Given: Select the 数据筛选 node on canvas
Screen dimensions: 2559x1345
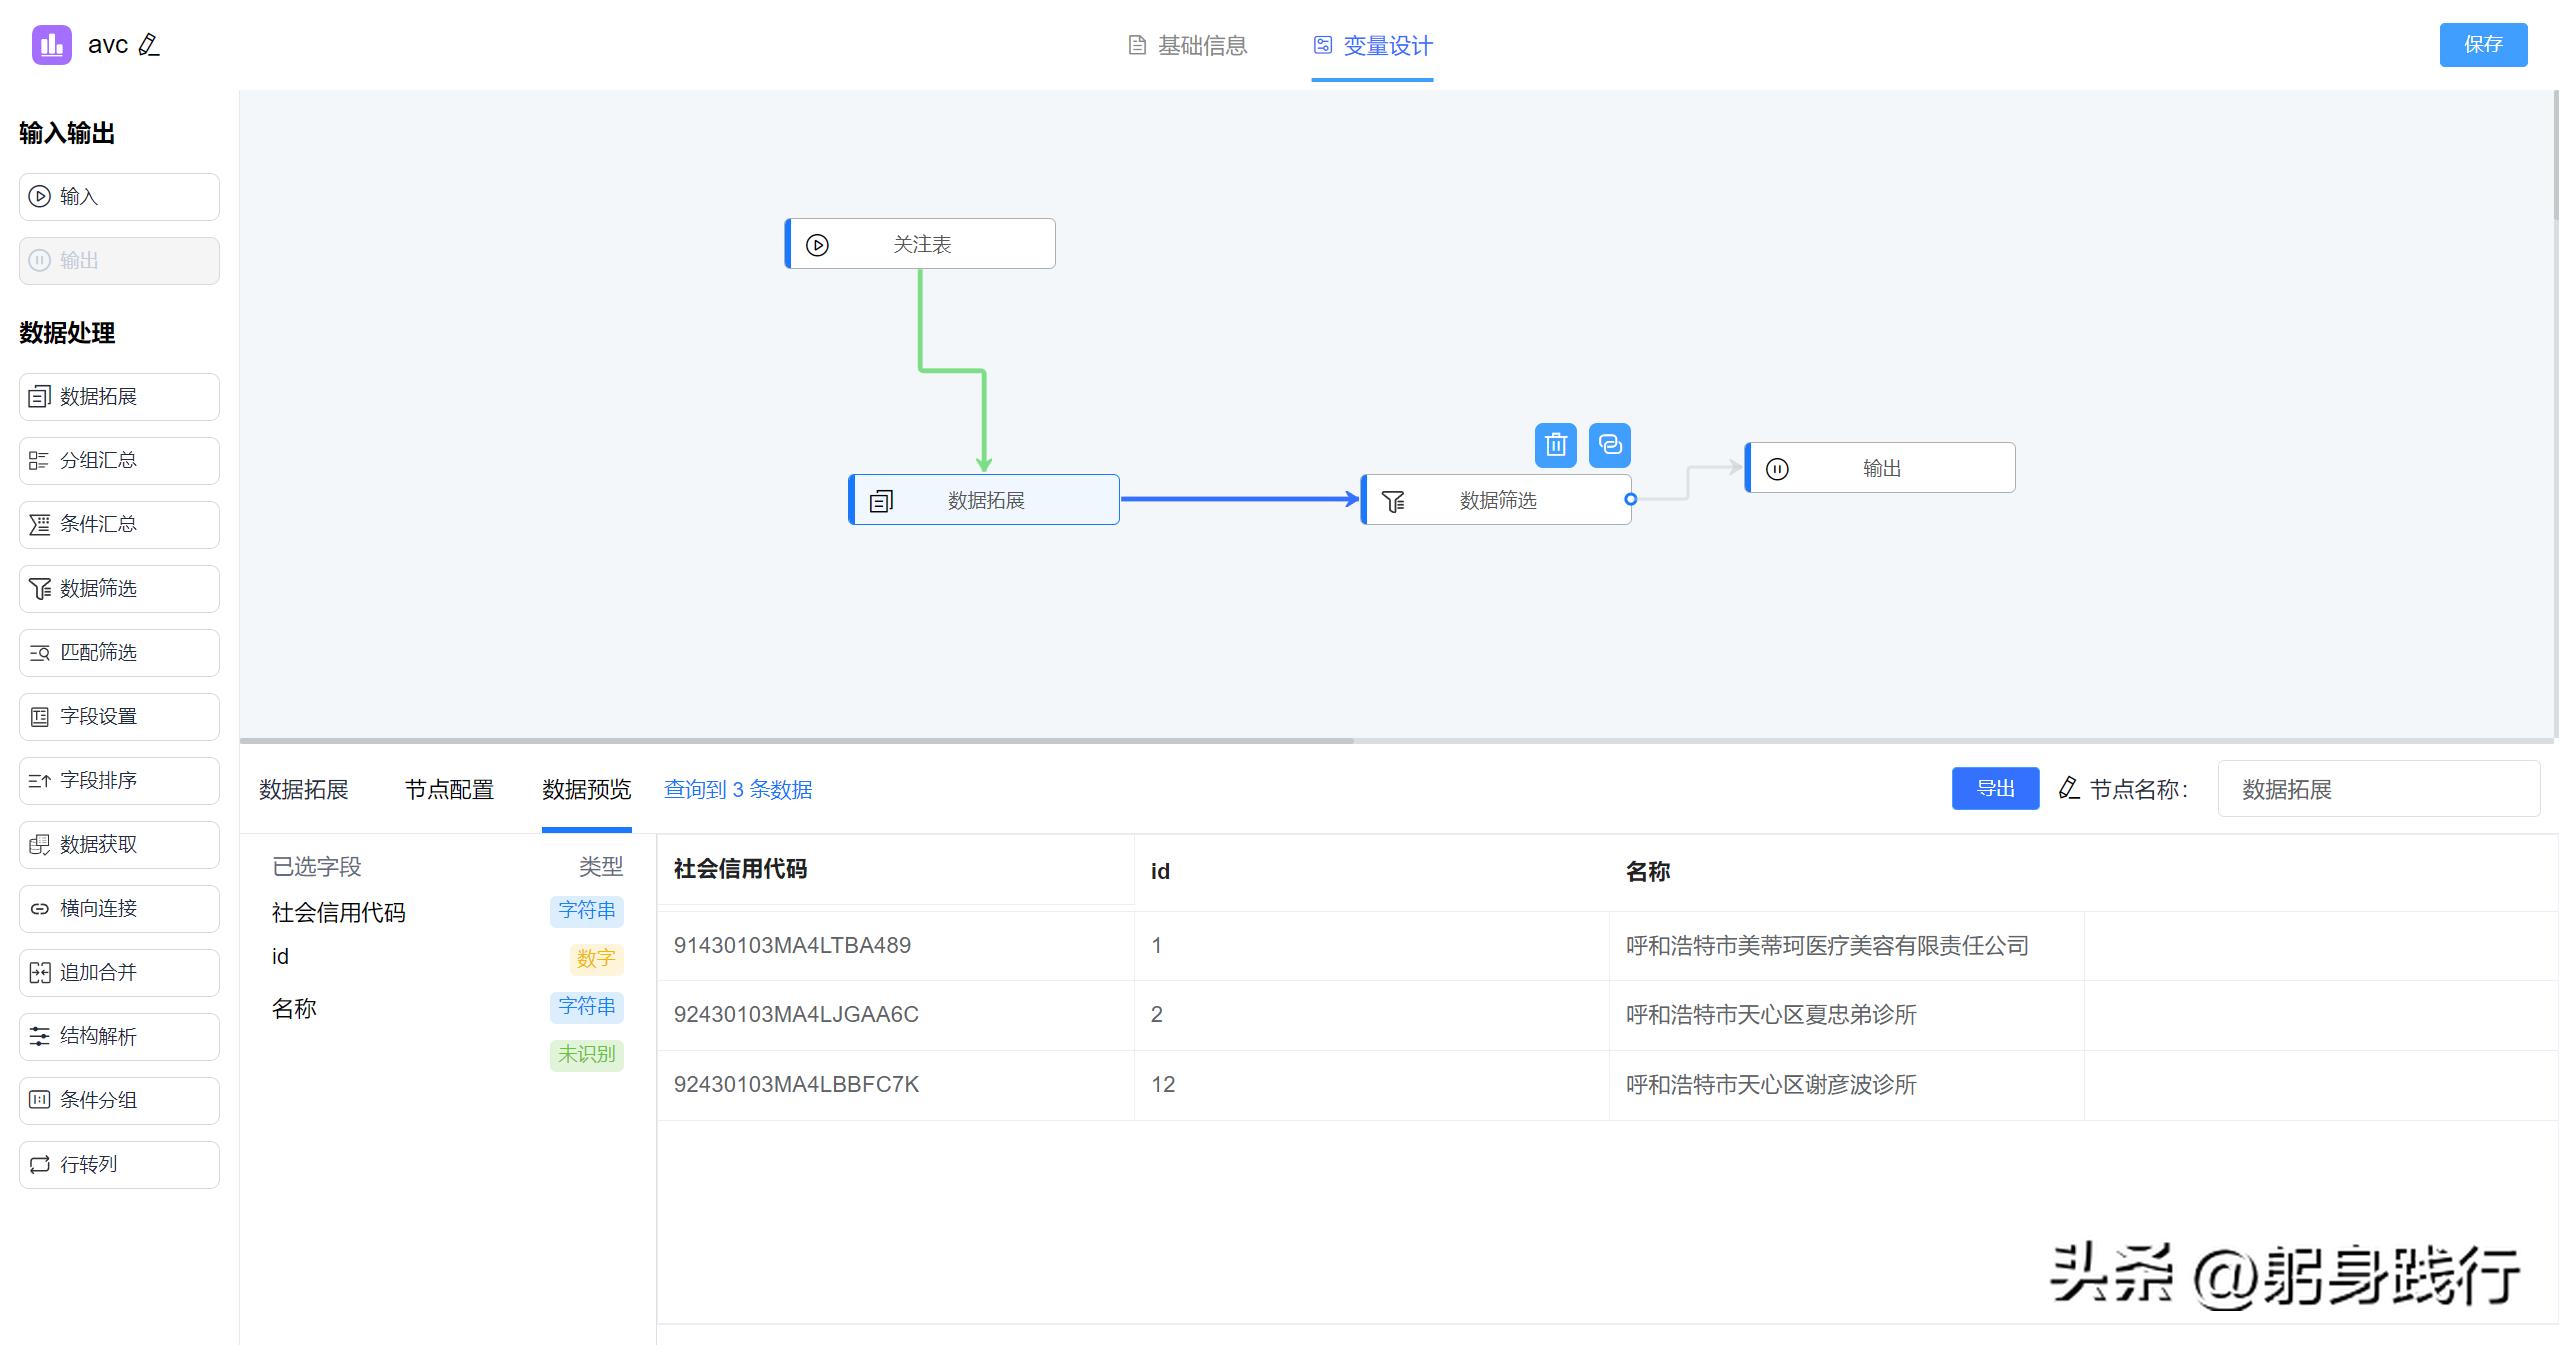Looking at the screenshot, I should [x=1496, y=500].
